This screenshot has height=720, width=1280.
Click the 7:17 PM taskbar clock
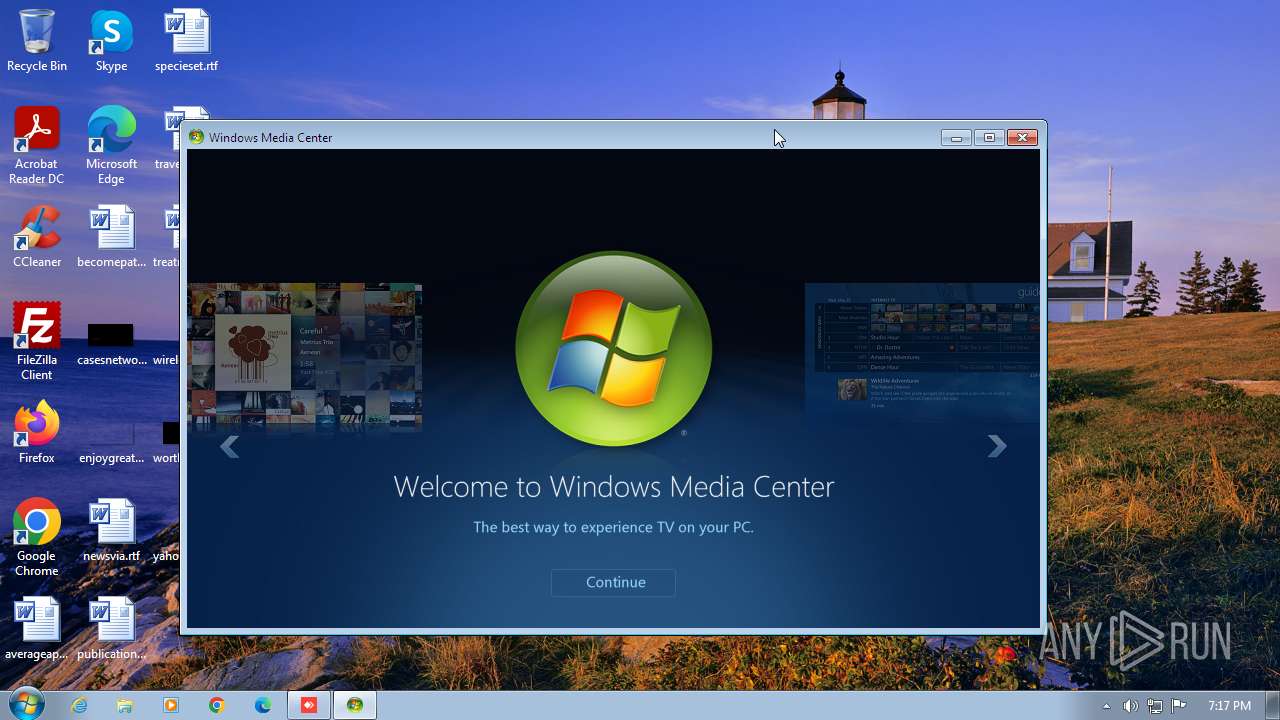pyautogui.click(x=1229, y=706)
